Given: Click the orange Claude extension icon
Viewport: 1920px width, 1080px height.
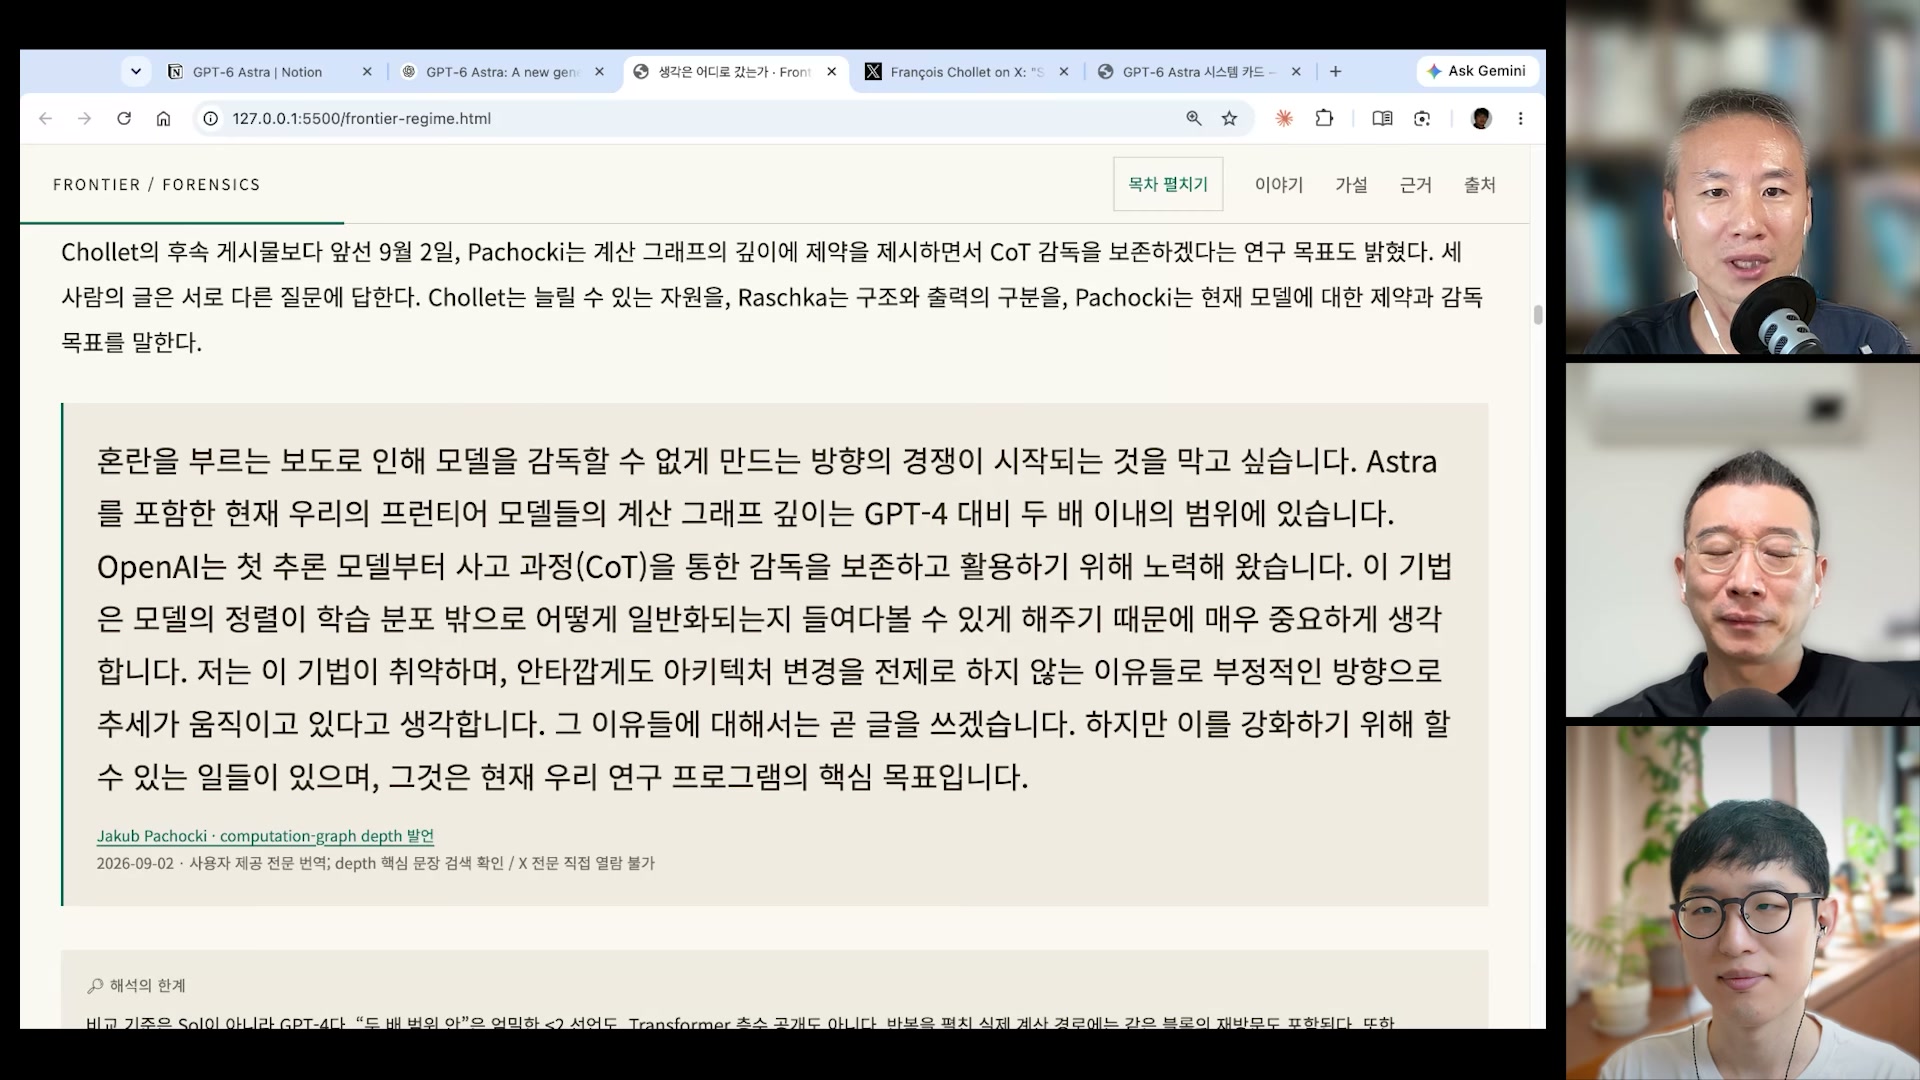Looking at the screenshot, I should tap(1284, 118).
